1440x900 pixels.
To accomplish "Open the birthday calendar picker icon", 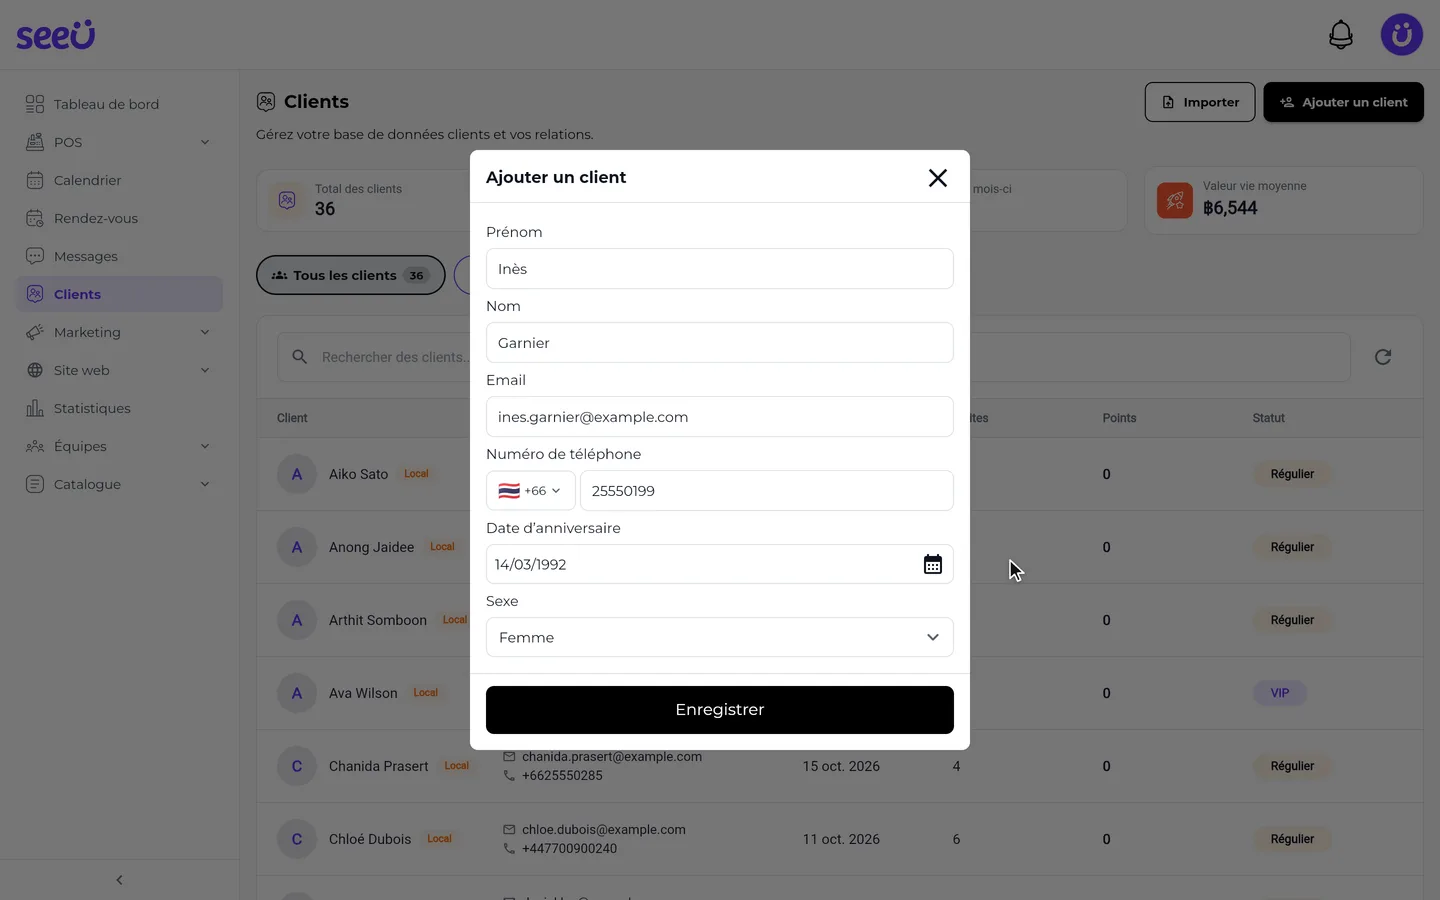I will click(x=932, y=565).
